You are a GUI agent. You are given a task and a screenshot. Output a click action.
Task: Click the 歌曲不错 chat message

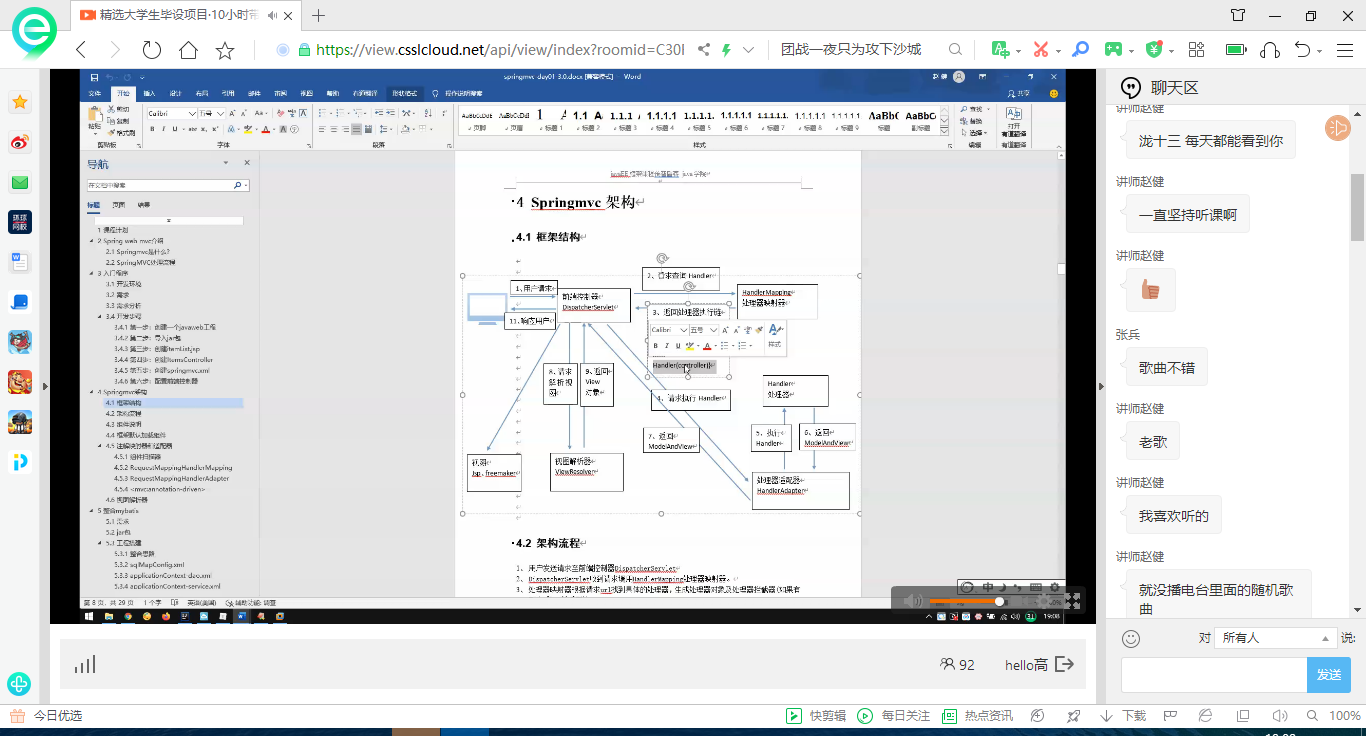pyautogui.click(x=1167, y=367)
